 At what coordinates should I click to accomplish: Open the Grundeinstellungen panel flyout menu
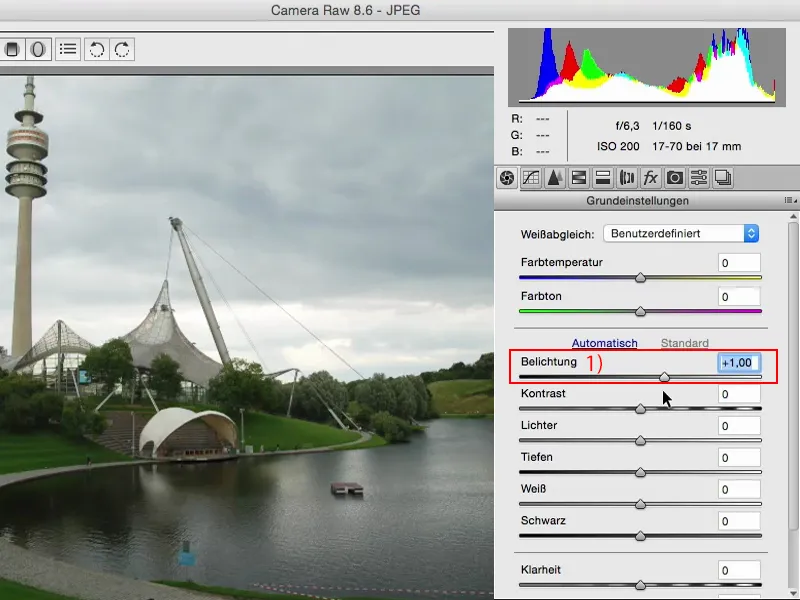coord(790,201)
